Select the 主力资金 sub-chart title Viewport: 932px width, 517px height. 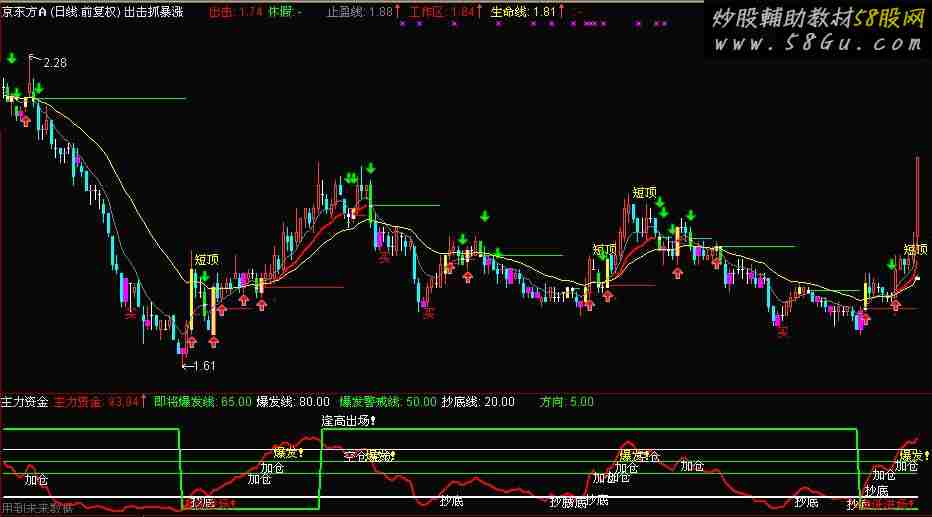coord(25,402)
